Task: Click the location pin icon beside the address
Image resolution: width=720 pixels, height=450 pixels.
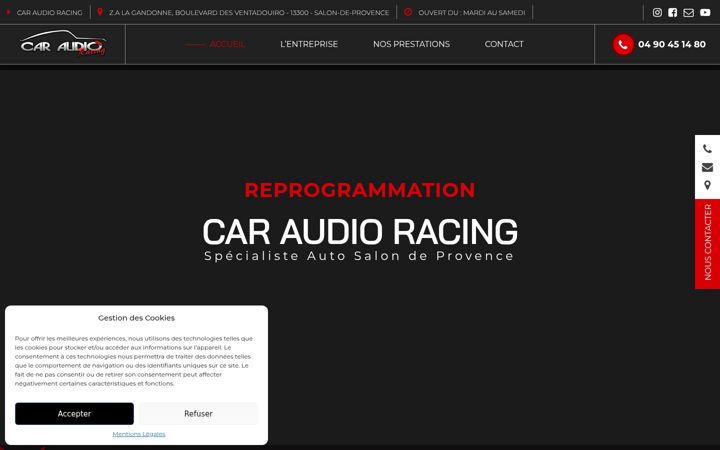Action: 100,12
